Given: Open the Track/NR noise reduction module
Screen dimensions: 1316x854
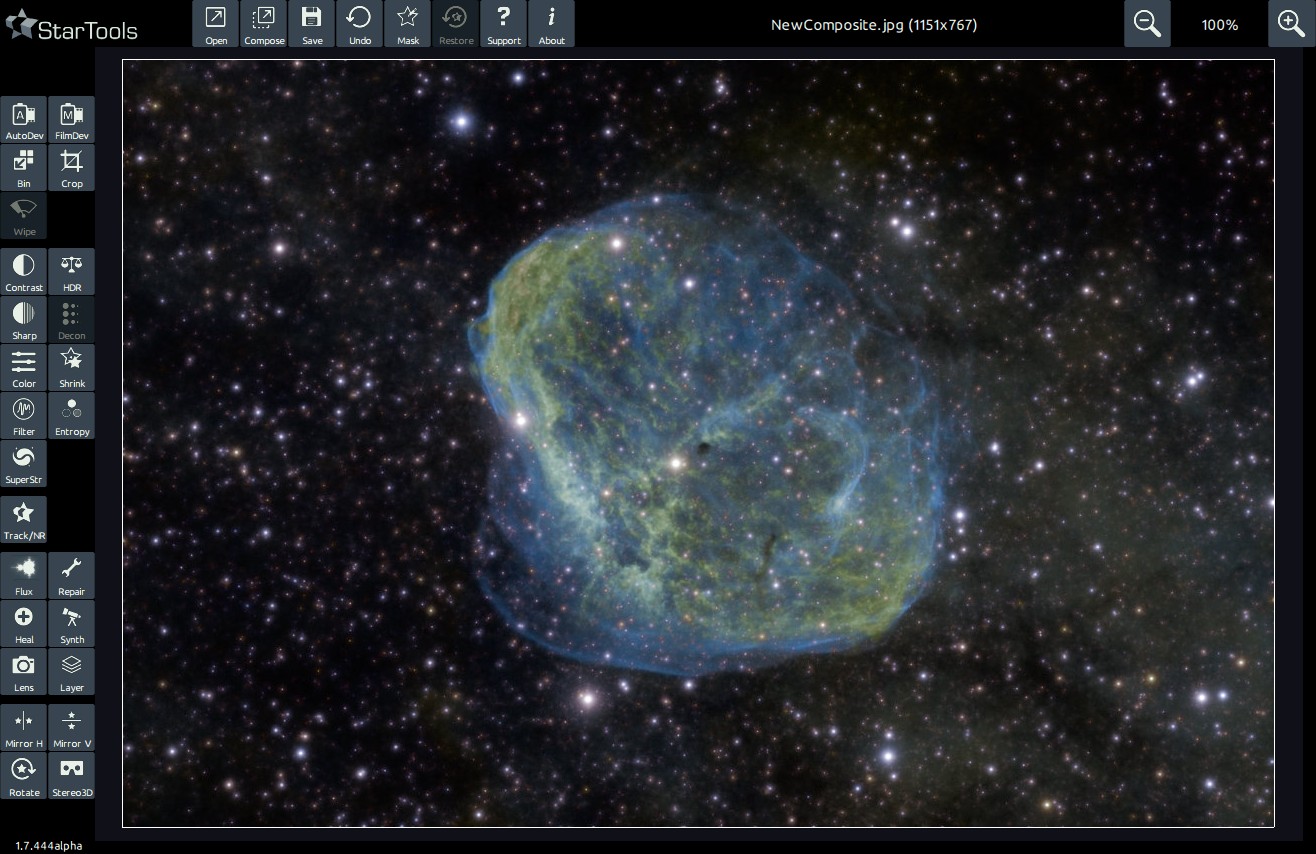Looking at the screenshot, I should [x=24, y=519].
